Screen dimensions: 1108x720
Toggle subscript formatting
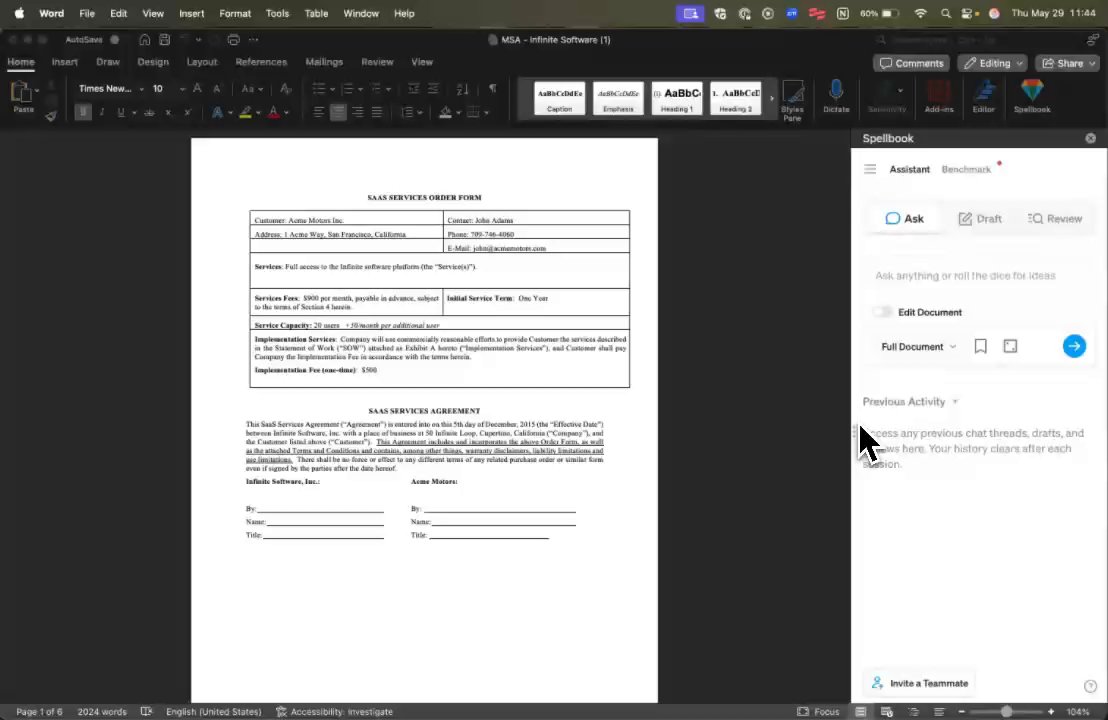[x=168, y=112]
